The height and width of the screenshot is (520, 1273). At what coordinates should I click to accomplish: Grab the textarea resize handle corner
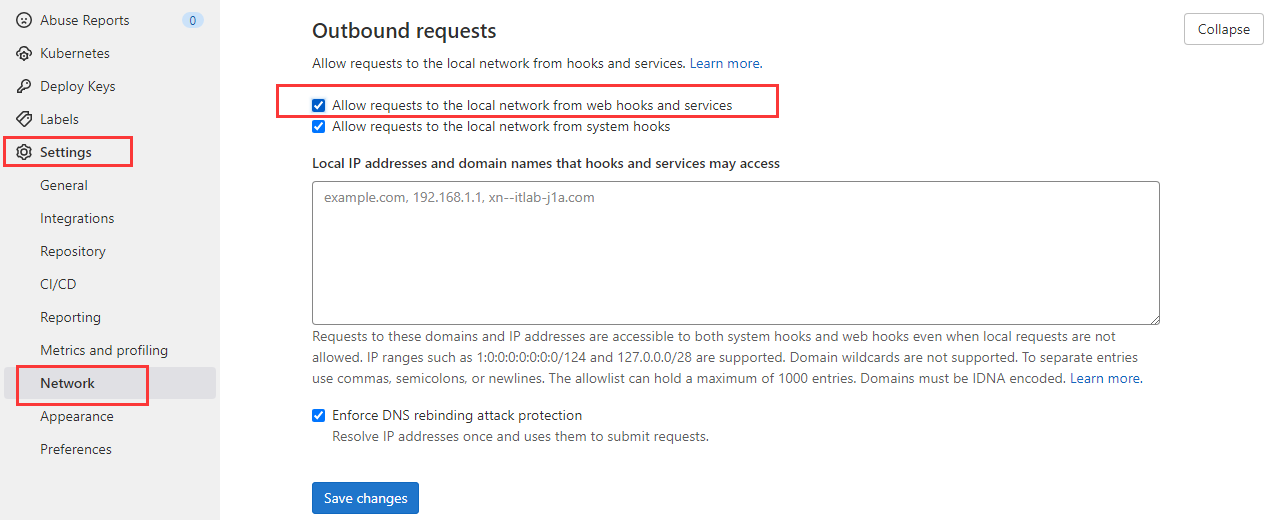(x=1154, y=319)
